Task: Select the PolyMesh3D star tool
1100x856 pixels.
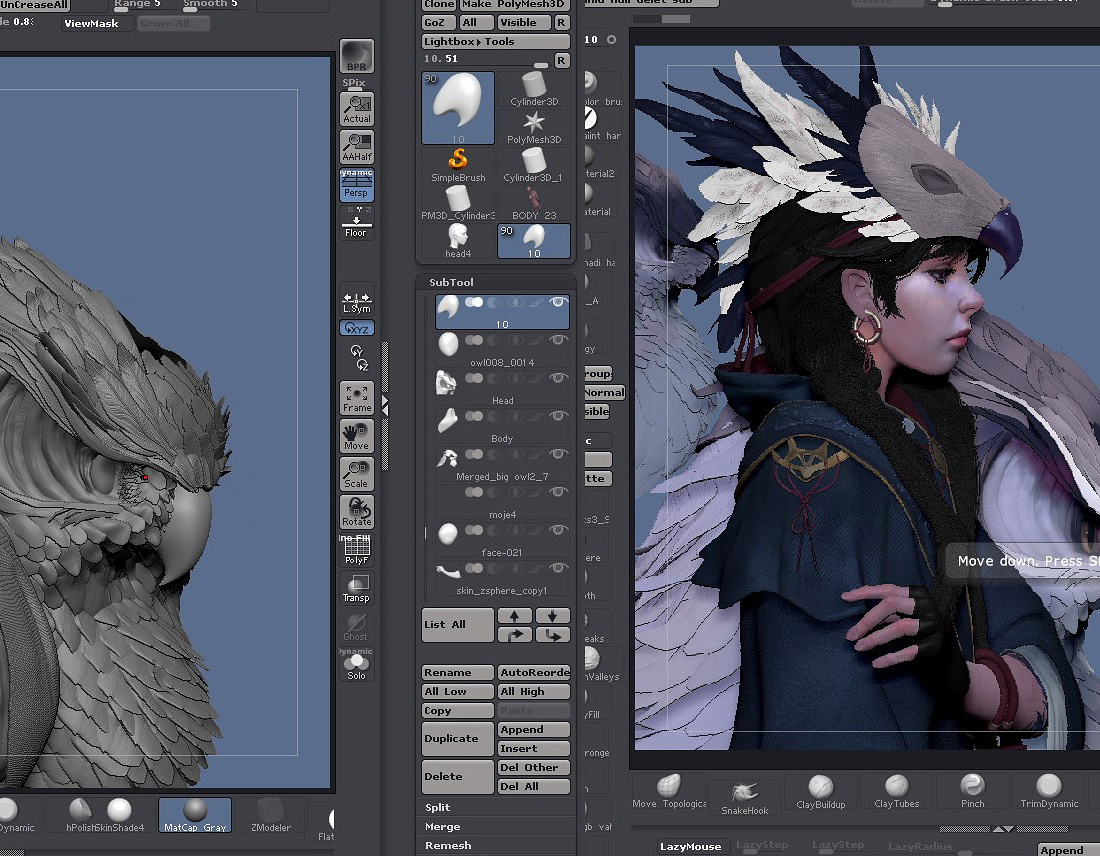Action: [534, 128]
